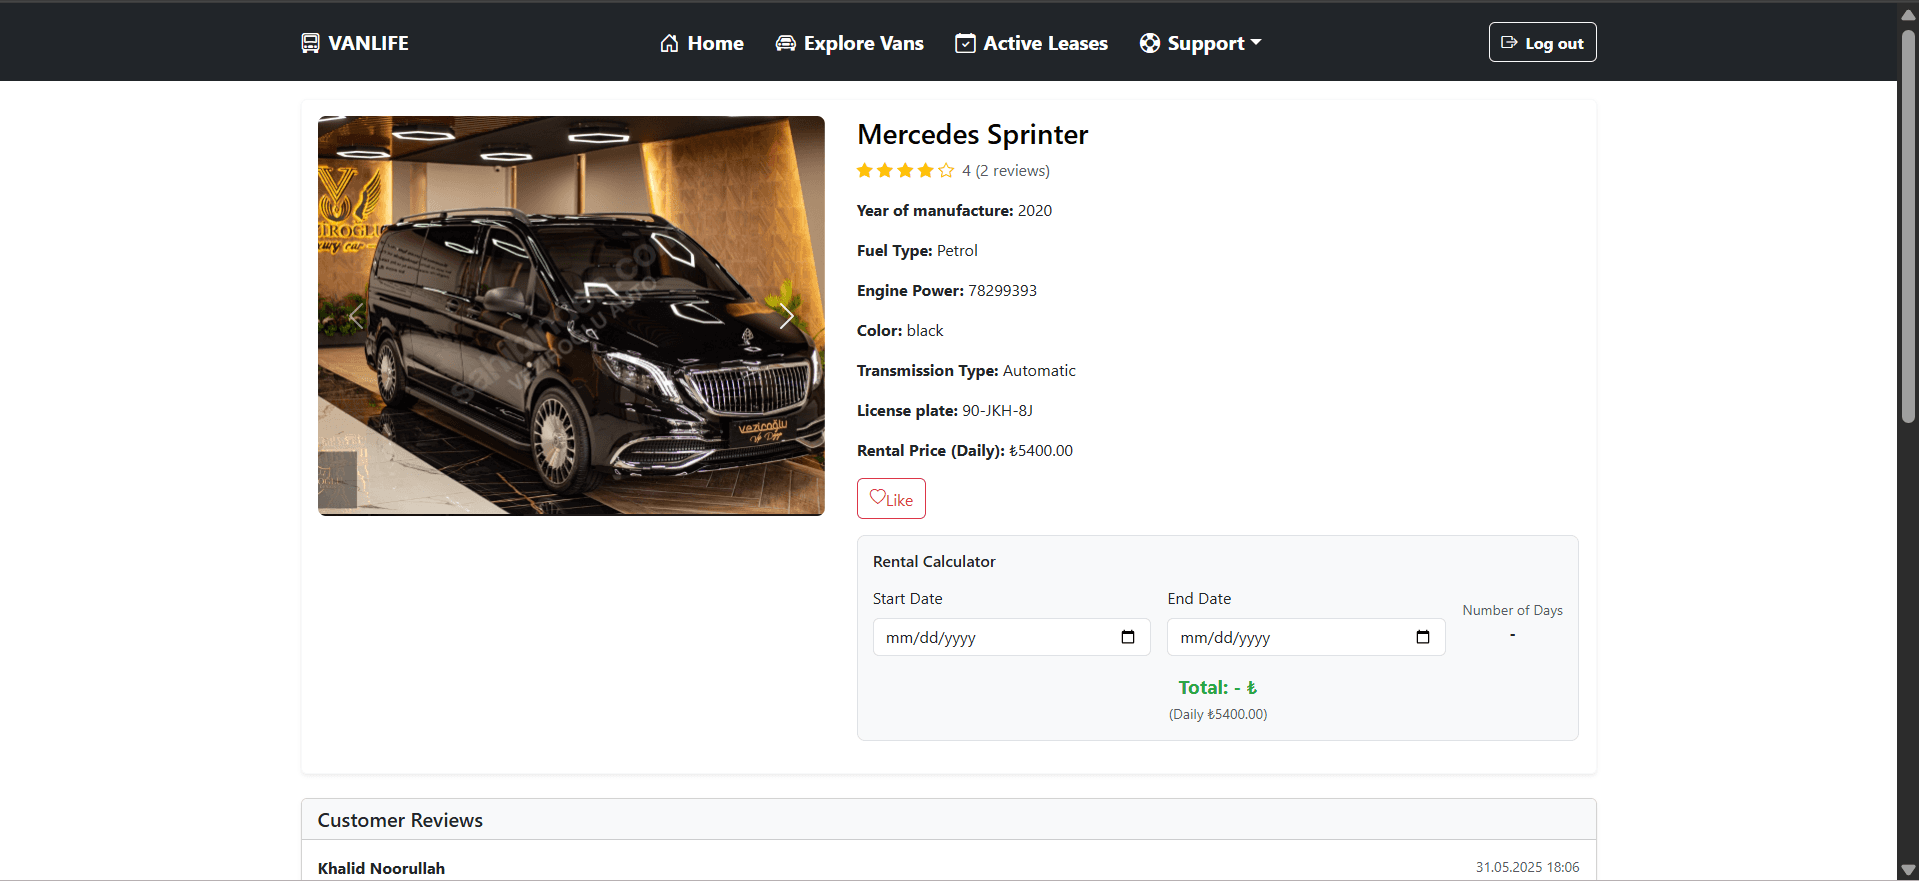Click the Customer Reviews heading

[x=400, y=820]
